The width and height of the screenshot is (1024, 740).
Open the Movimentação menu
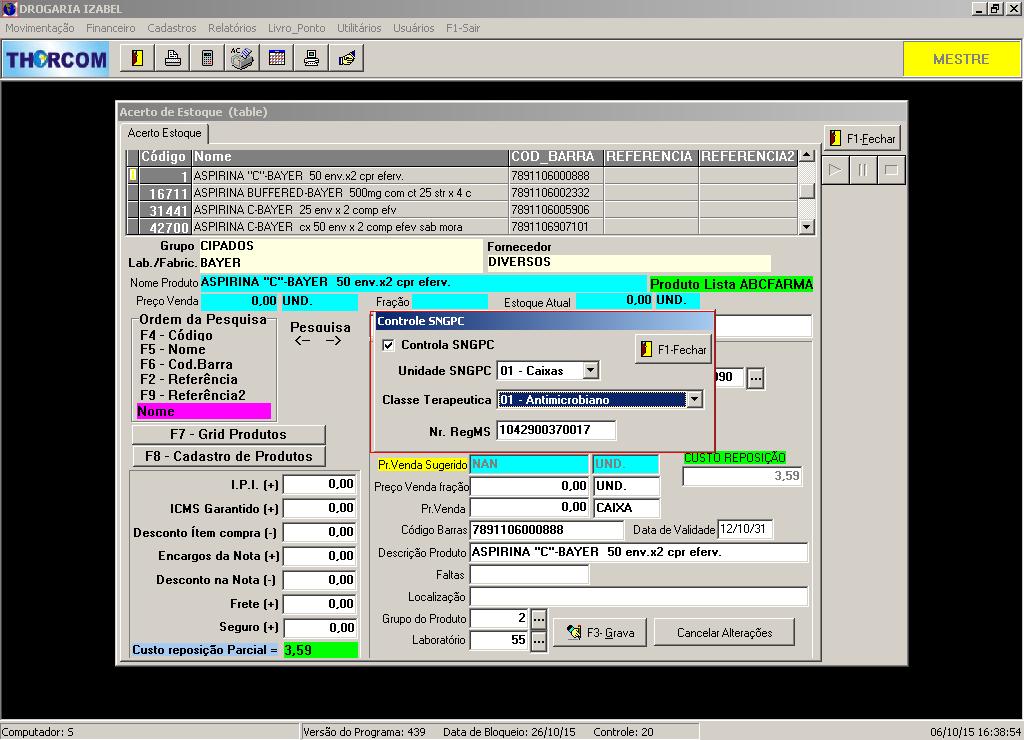40,28
